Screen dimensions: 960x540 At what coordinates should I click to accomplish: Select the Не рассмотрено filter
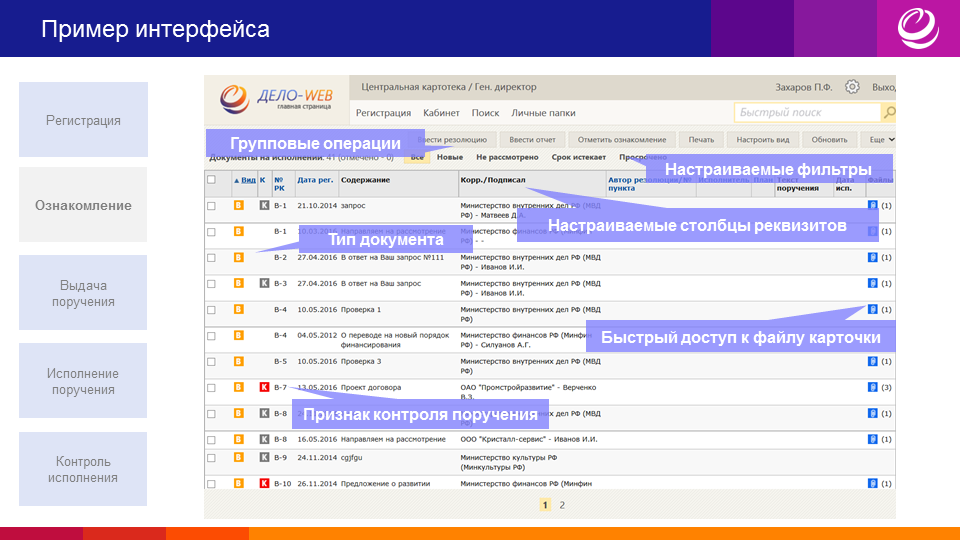[507, 157]
